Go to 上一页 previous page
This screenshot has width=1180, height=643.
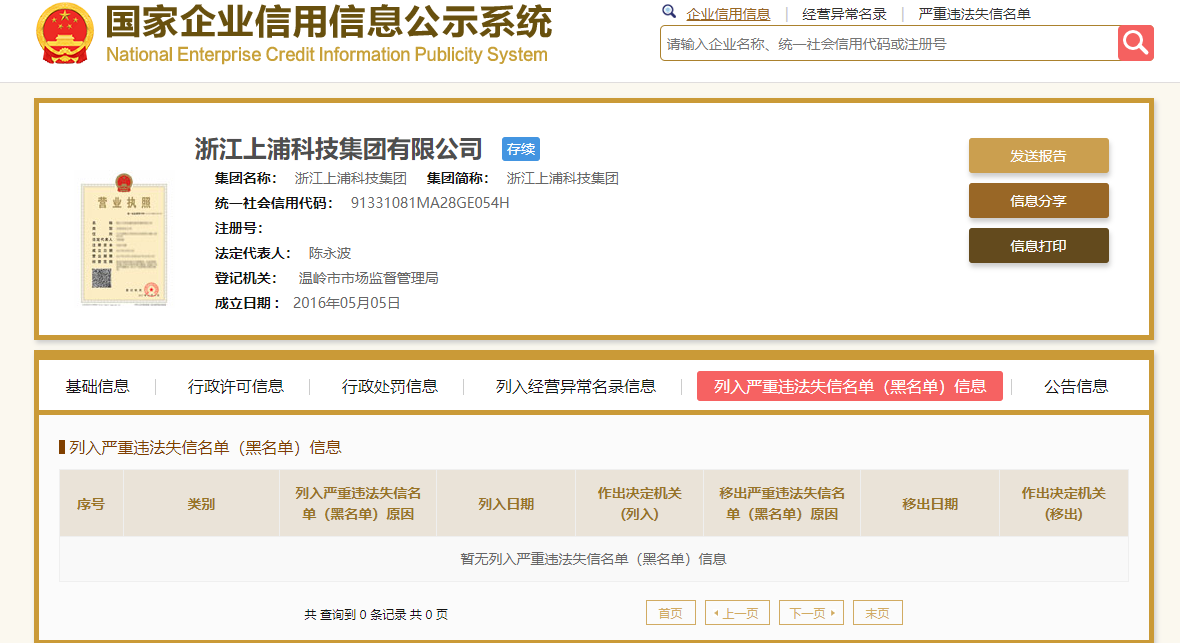(738, 613)
